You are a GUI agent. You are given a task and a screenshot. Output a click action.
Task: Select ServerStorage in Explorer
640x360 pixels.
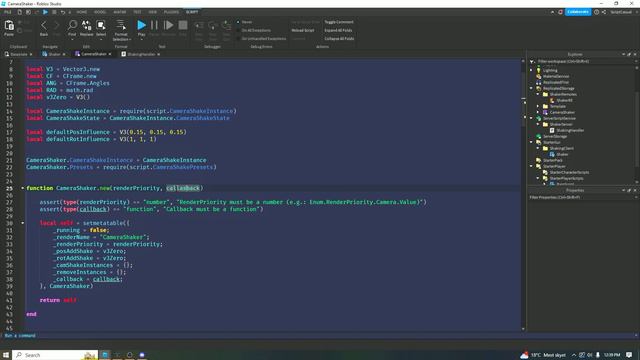(x=555, y=136)
